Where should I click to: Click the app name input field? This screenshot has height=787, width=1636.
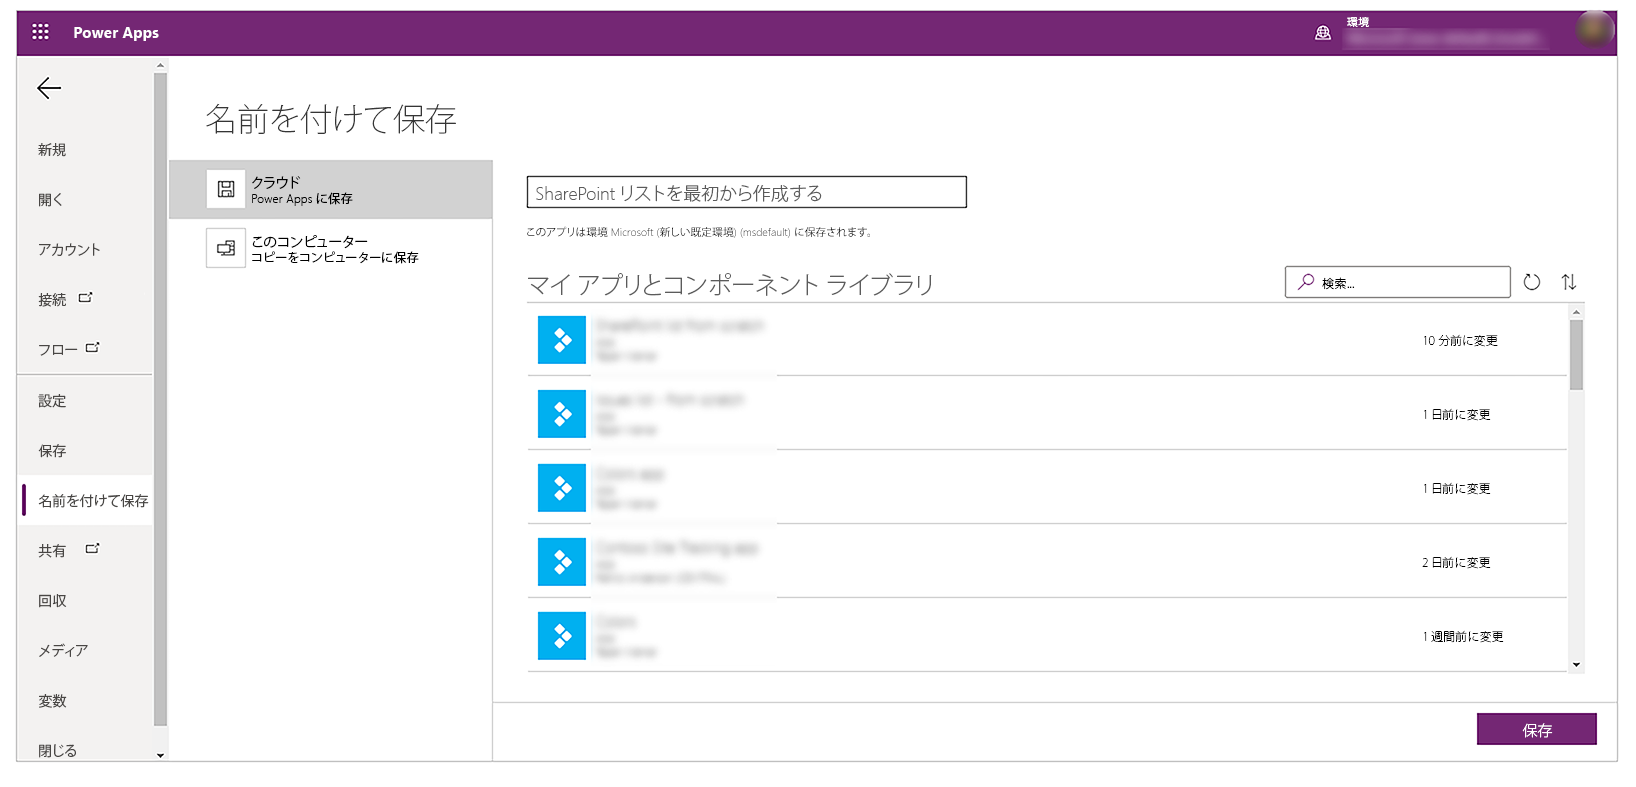click(747, 192)
